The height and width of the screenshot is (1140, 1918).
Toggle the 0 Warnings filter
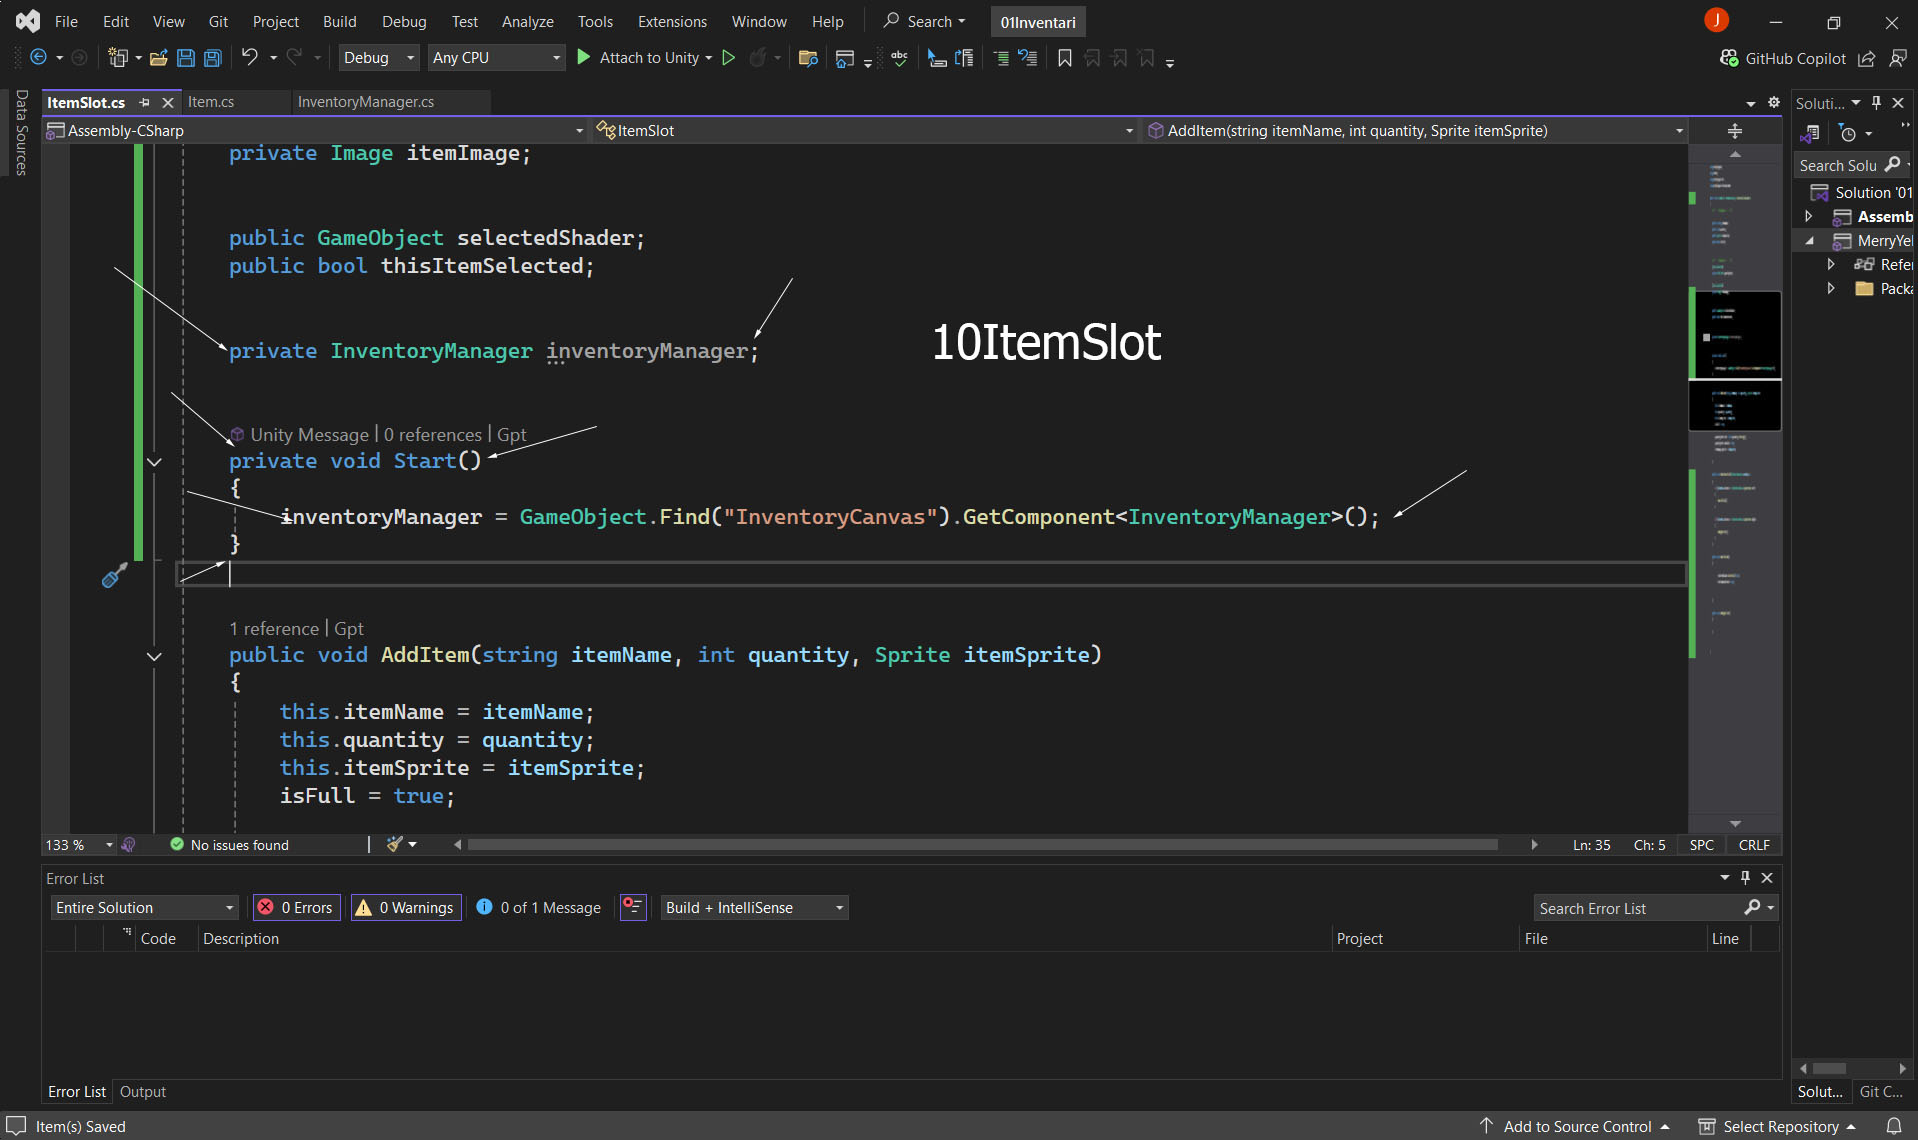point(406,908)
